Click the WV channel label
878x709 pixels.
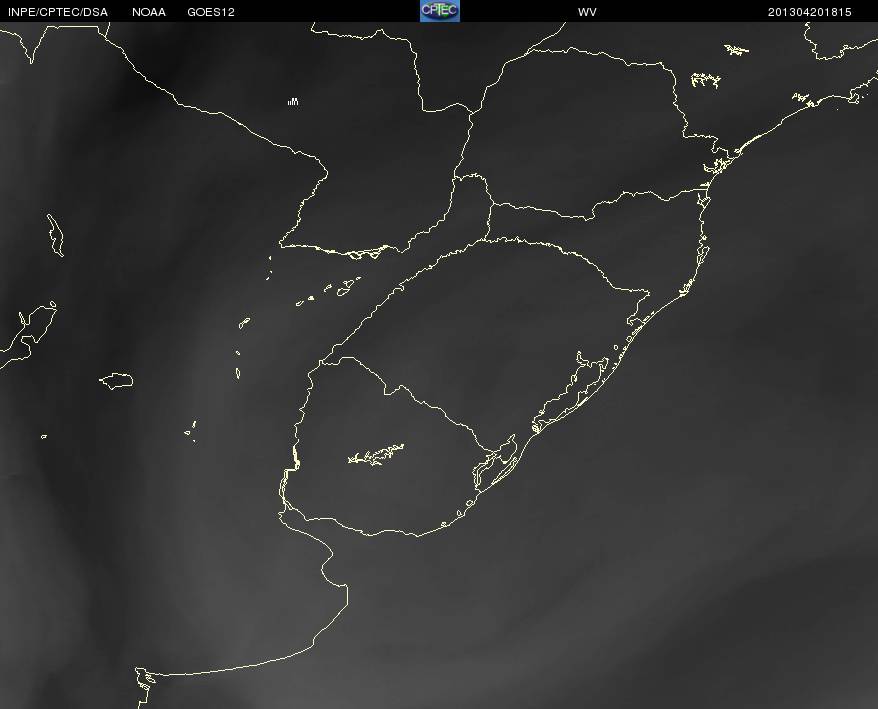(587, 12)
